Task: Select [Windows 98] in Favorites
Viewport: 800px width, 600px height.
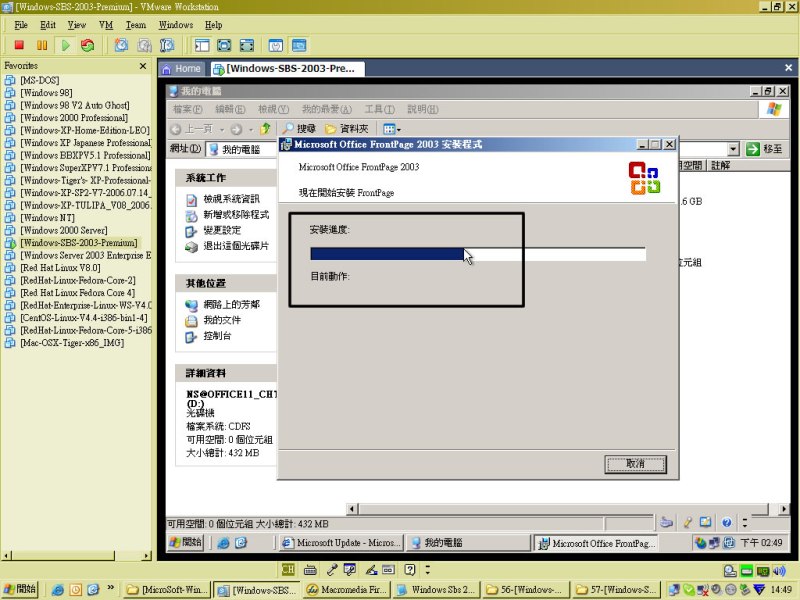Action: click(x=46, y=93)
